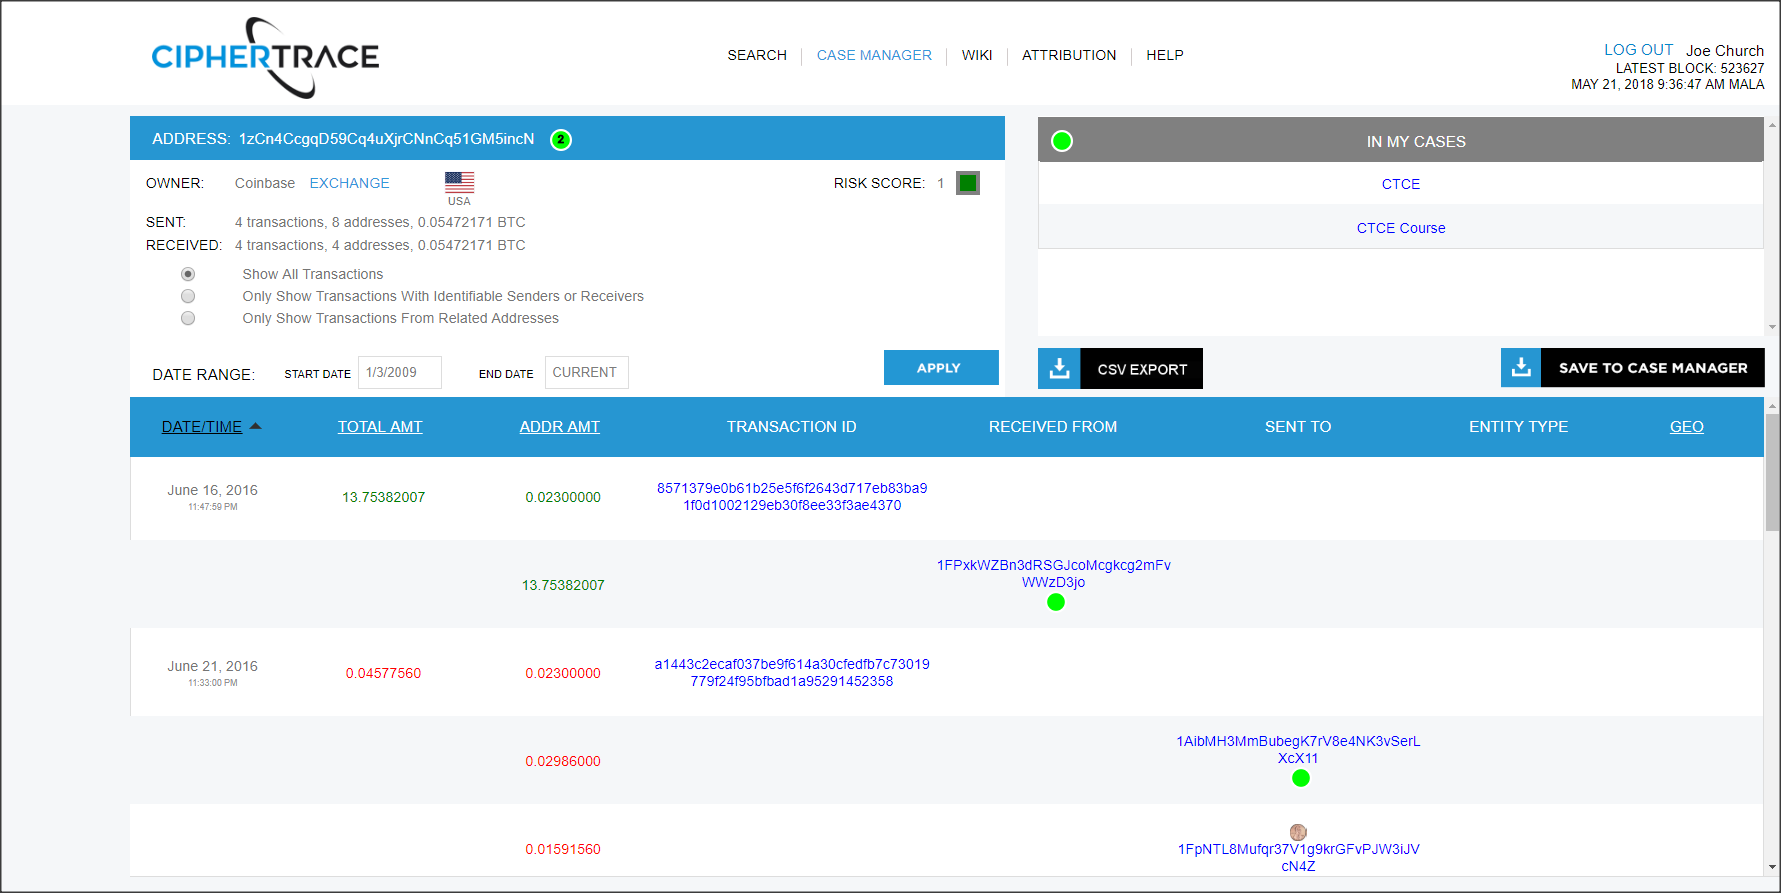Click the green risk score square
This screenshot has height=893, width=1781.
coord(968,183)
